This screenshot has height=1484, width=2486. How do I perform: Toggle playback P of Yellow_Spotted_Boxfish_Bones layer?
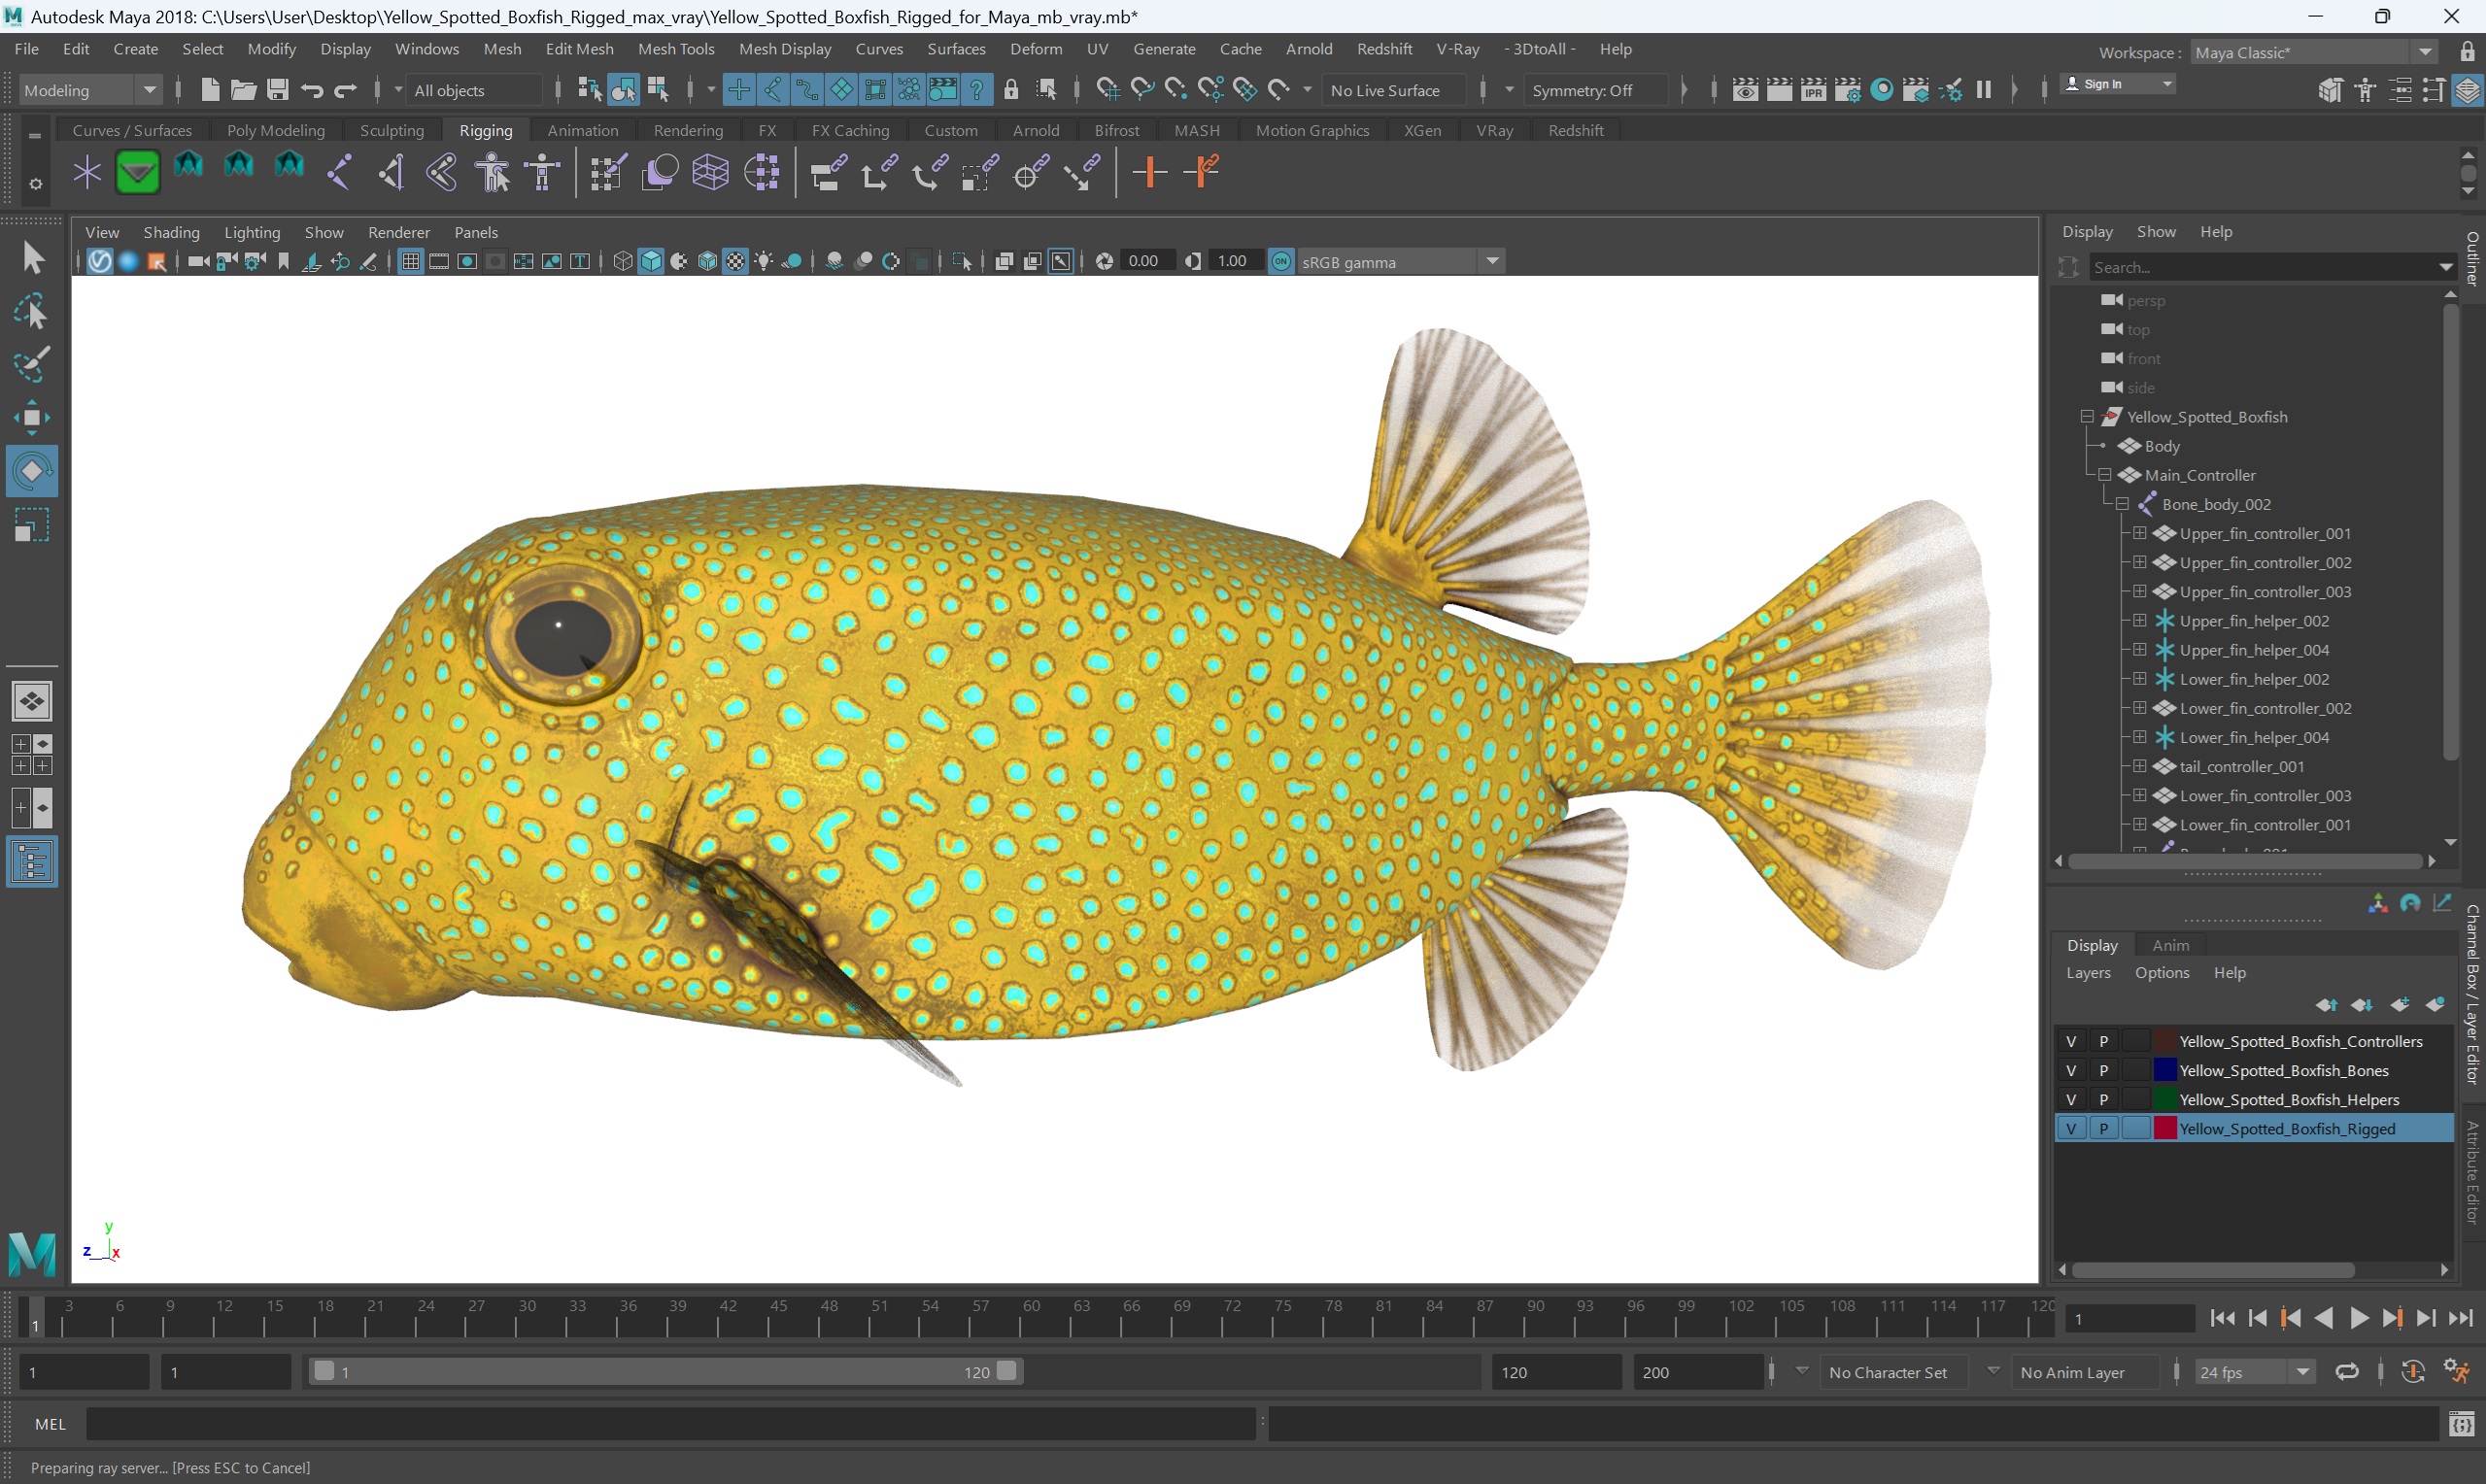point(2103,1070)
